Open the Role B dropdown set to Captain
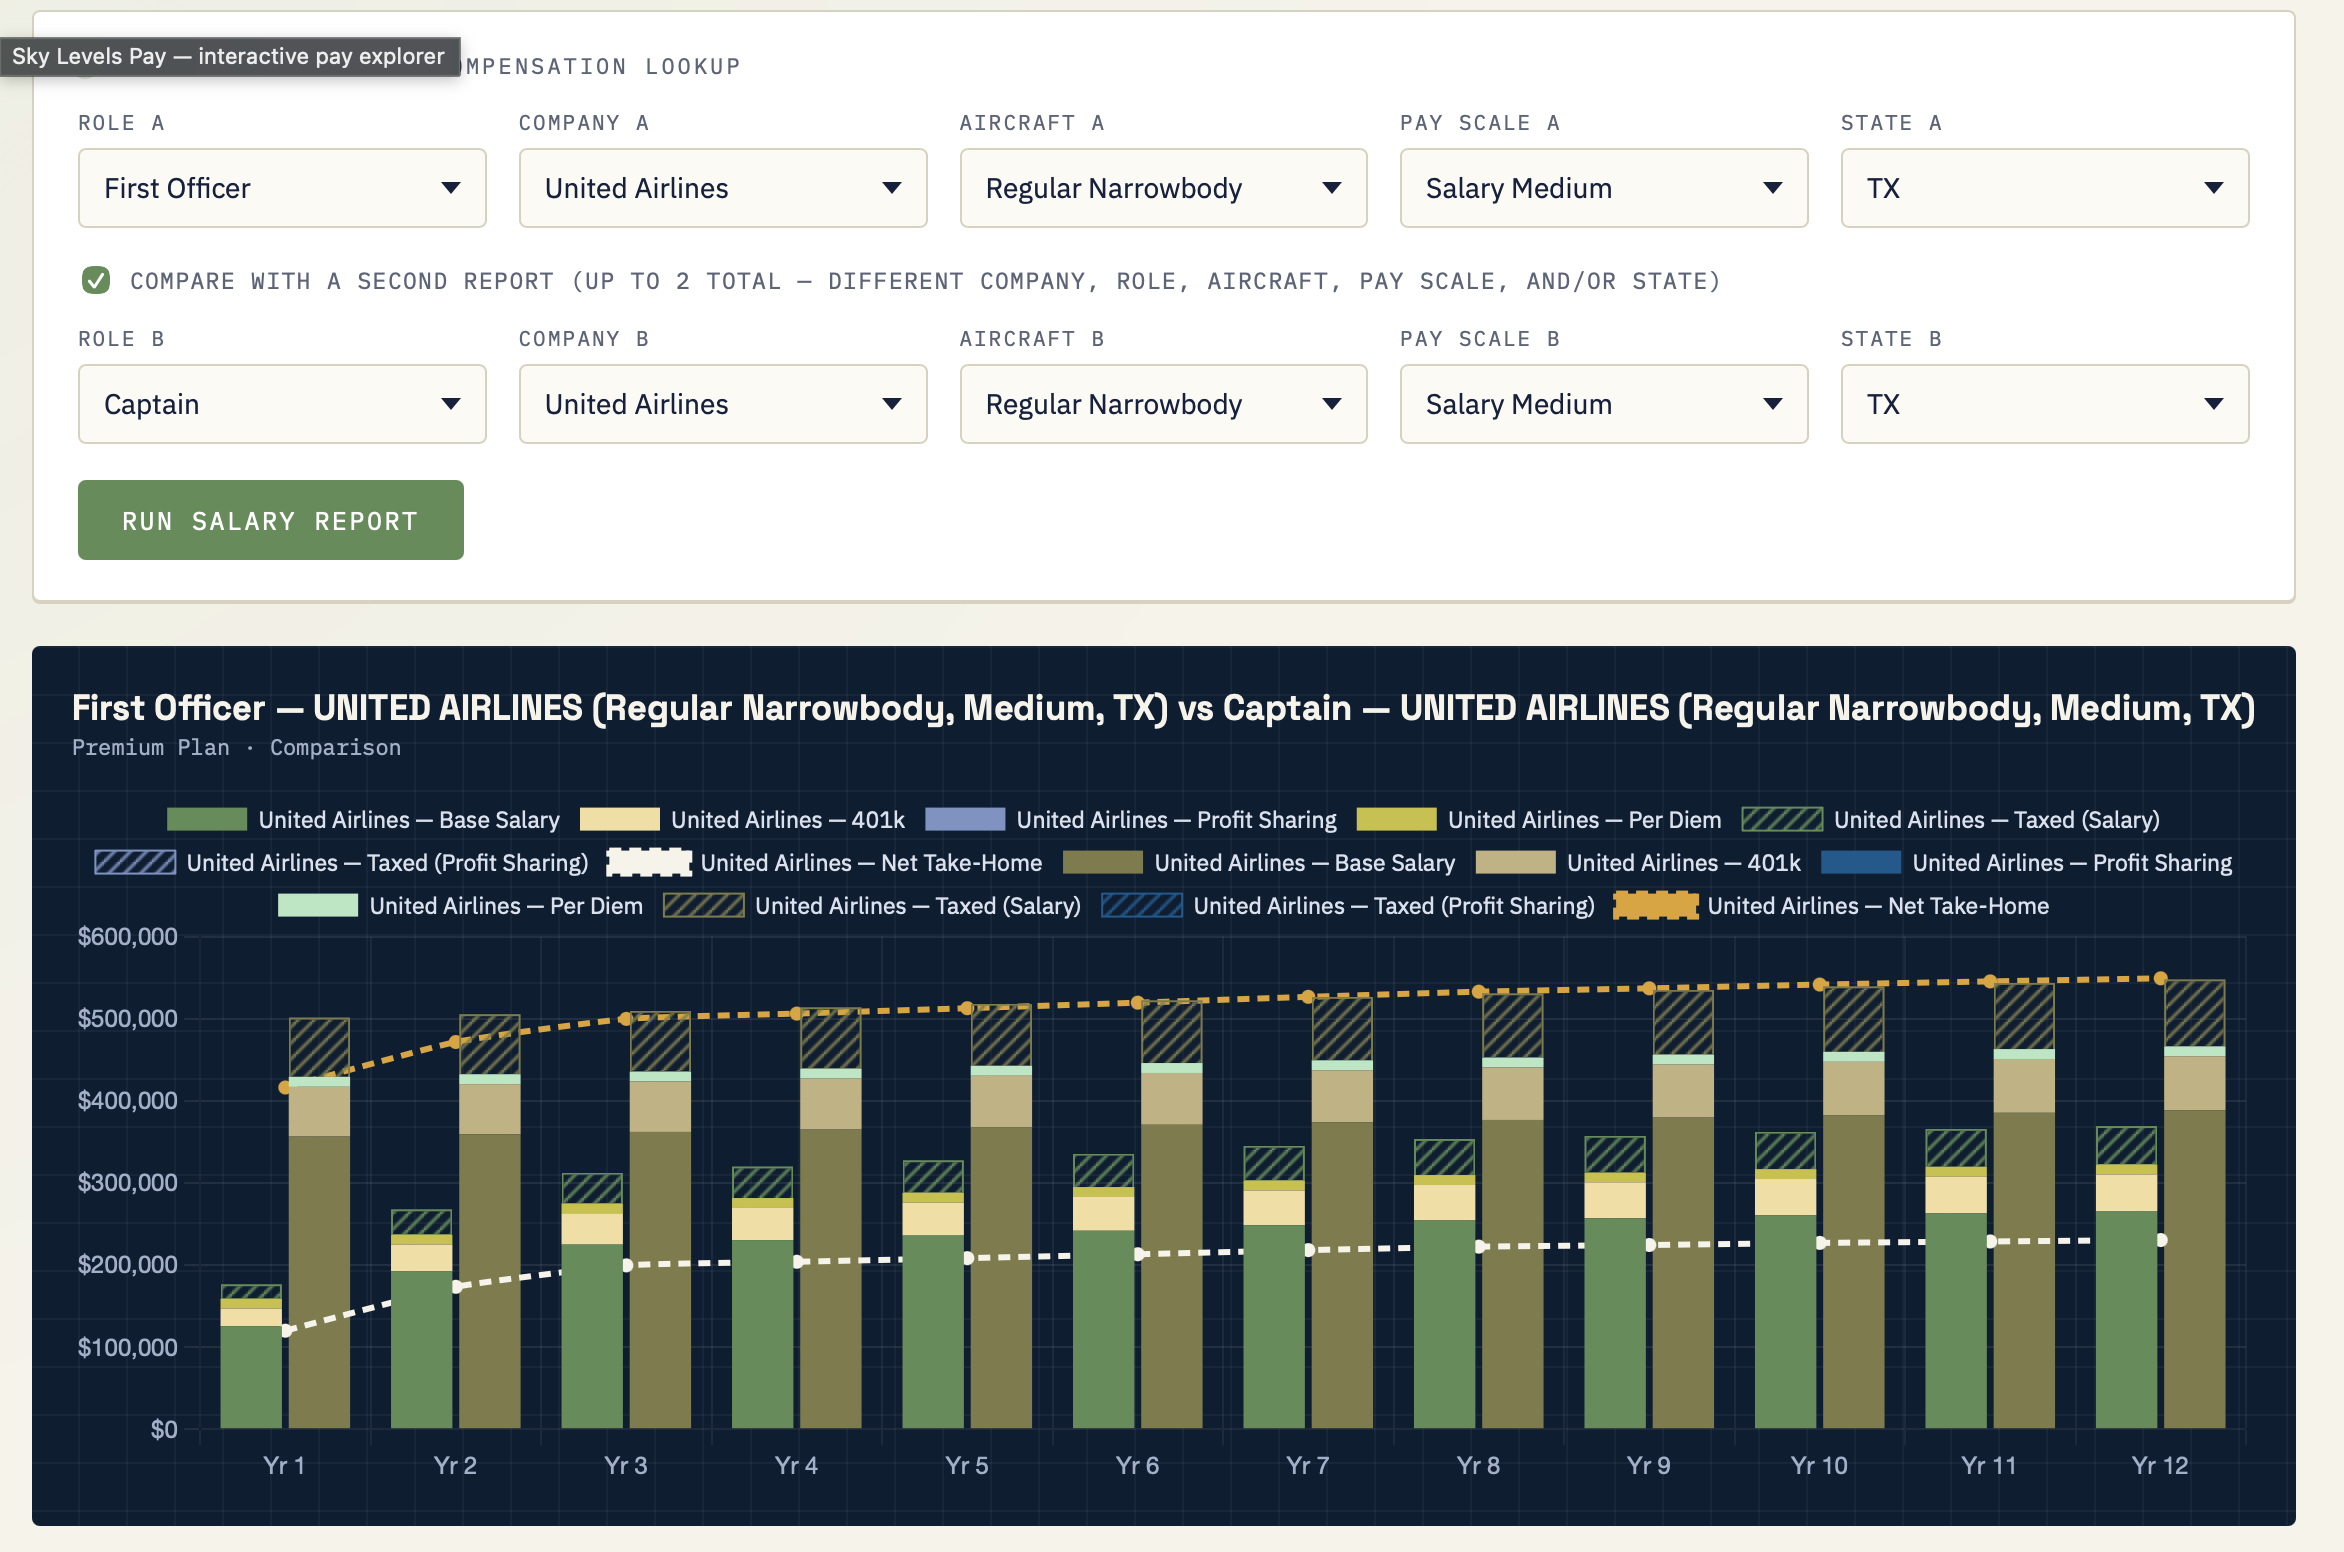2344x1552 pixels. 282,404
